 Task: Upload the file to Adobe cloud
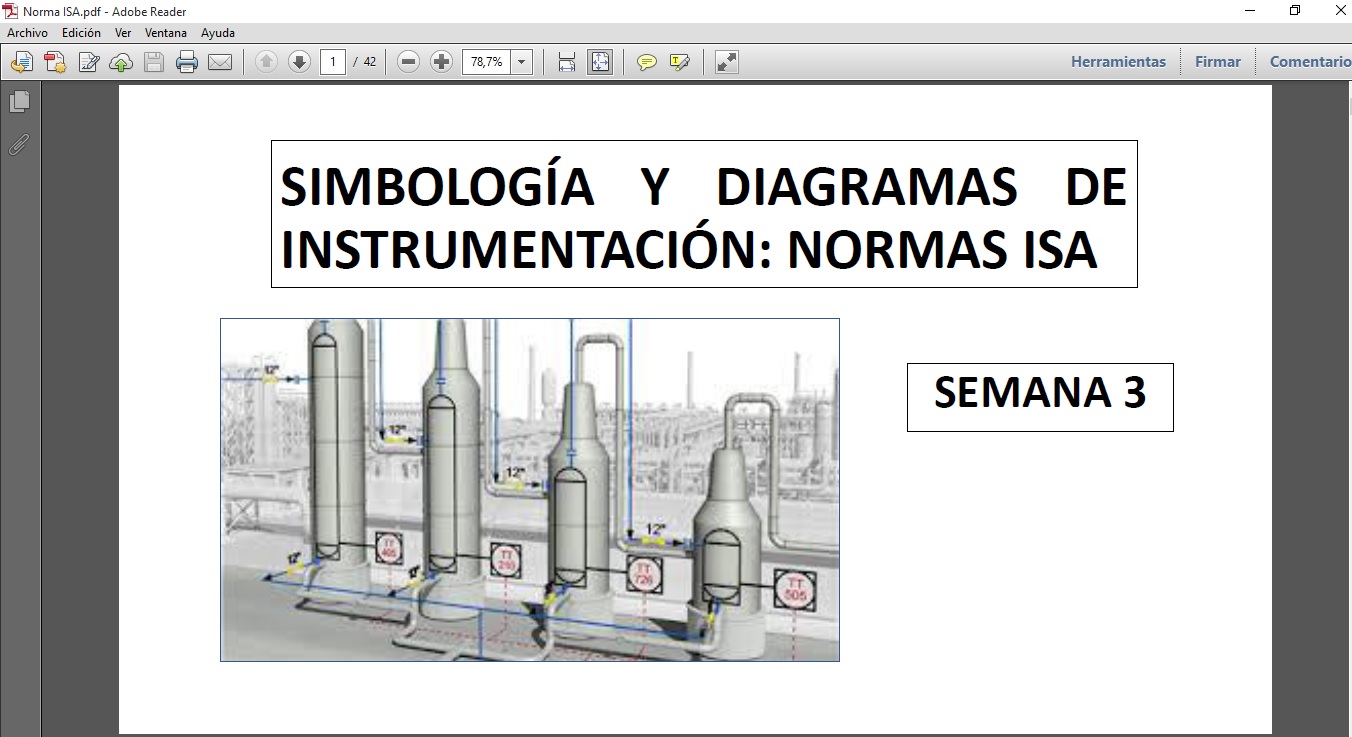coord(121,62)
